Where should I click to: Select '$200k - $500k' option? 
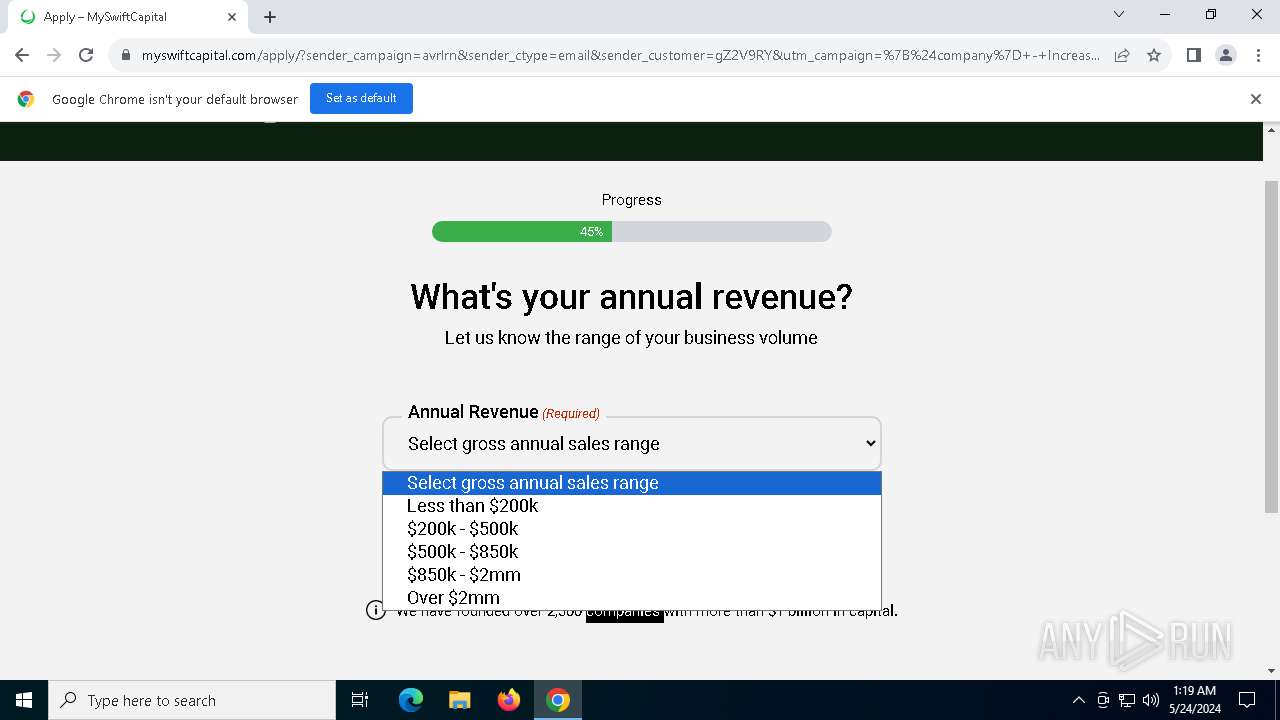[x=632, y=529]
